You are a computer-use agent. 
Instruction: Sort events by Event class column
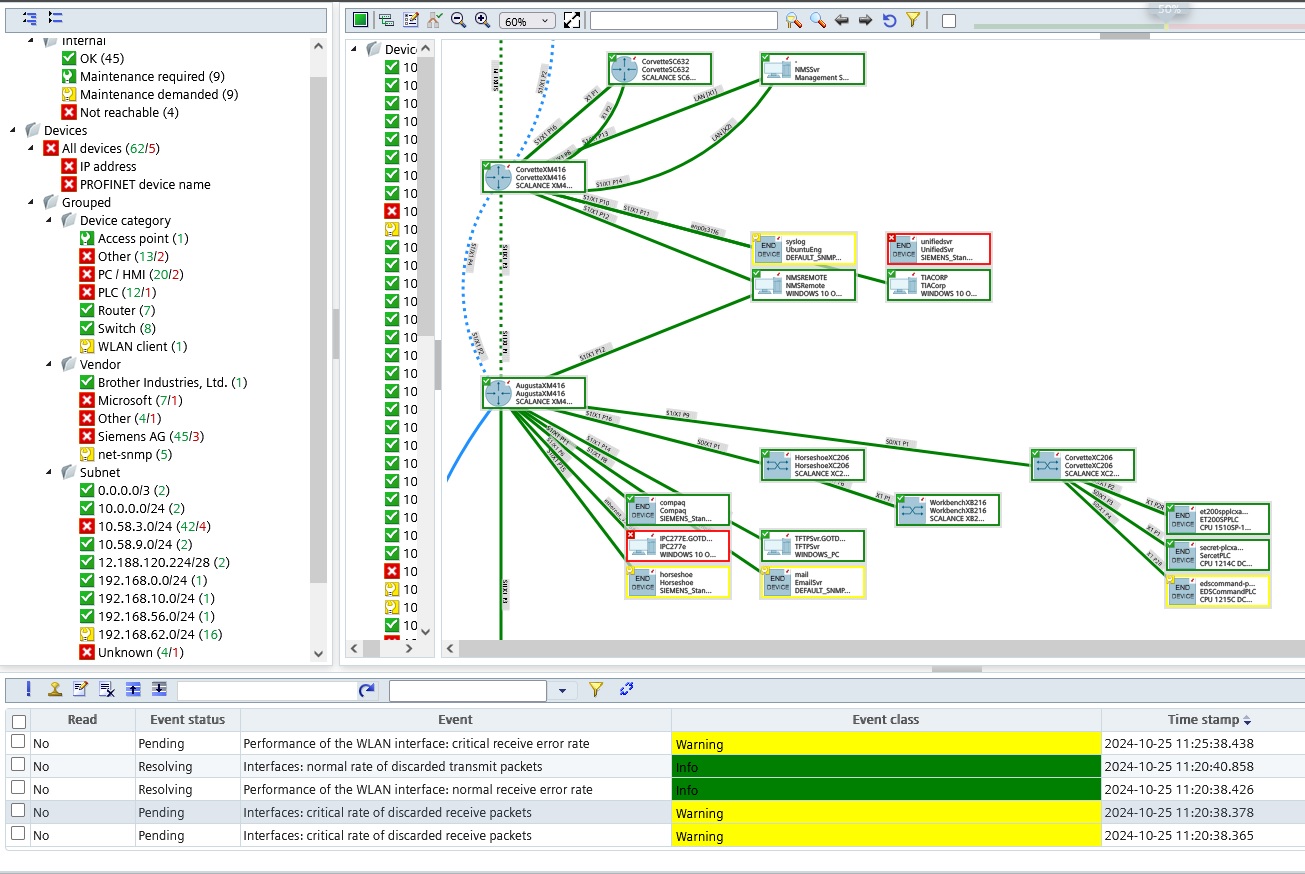tap(886, 719)
